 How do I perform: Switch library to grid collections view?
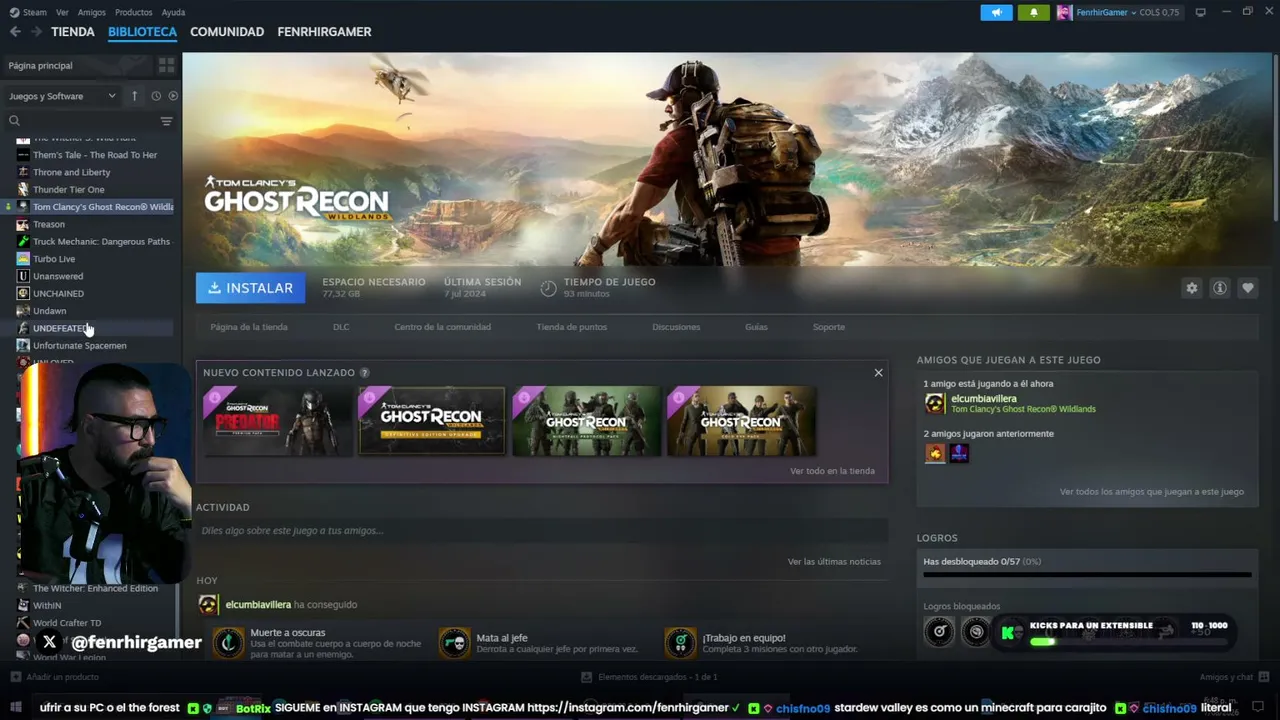point(166,65)
